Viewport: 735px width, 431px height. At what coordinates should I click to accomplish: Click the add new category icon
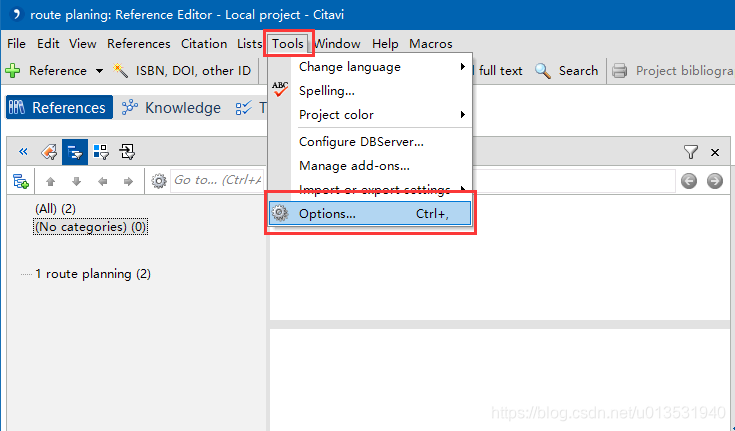21,181
